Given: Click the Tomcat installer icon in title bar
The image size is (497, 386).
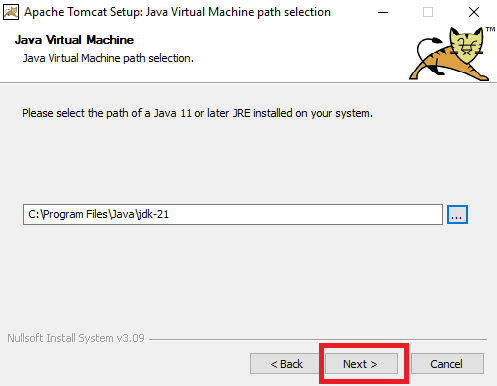Looking at the screenshot, I should coord(11,12).
